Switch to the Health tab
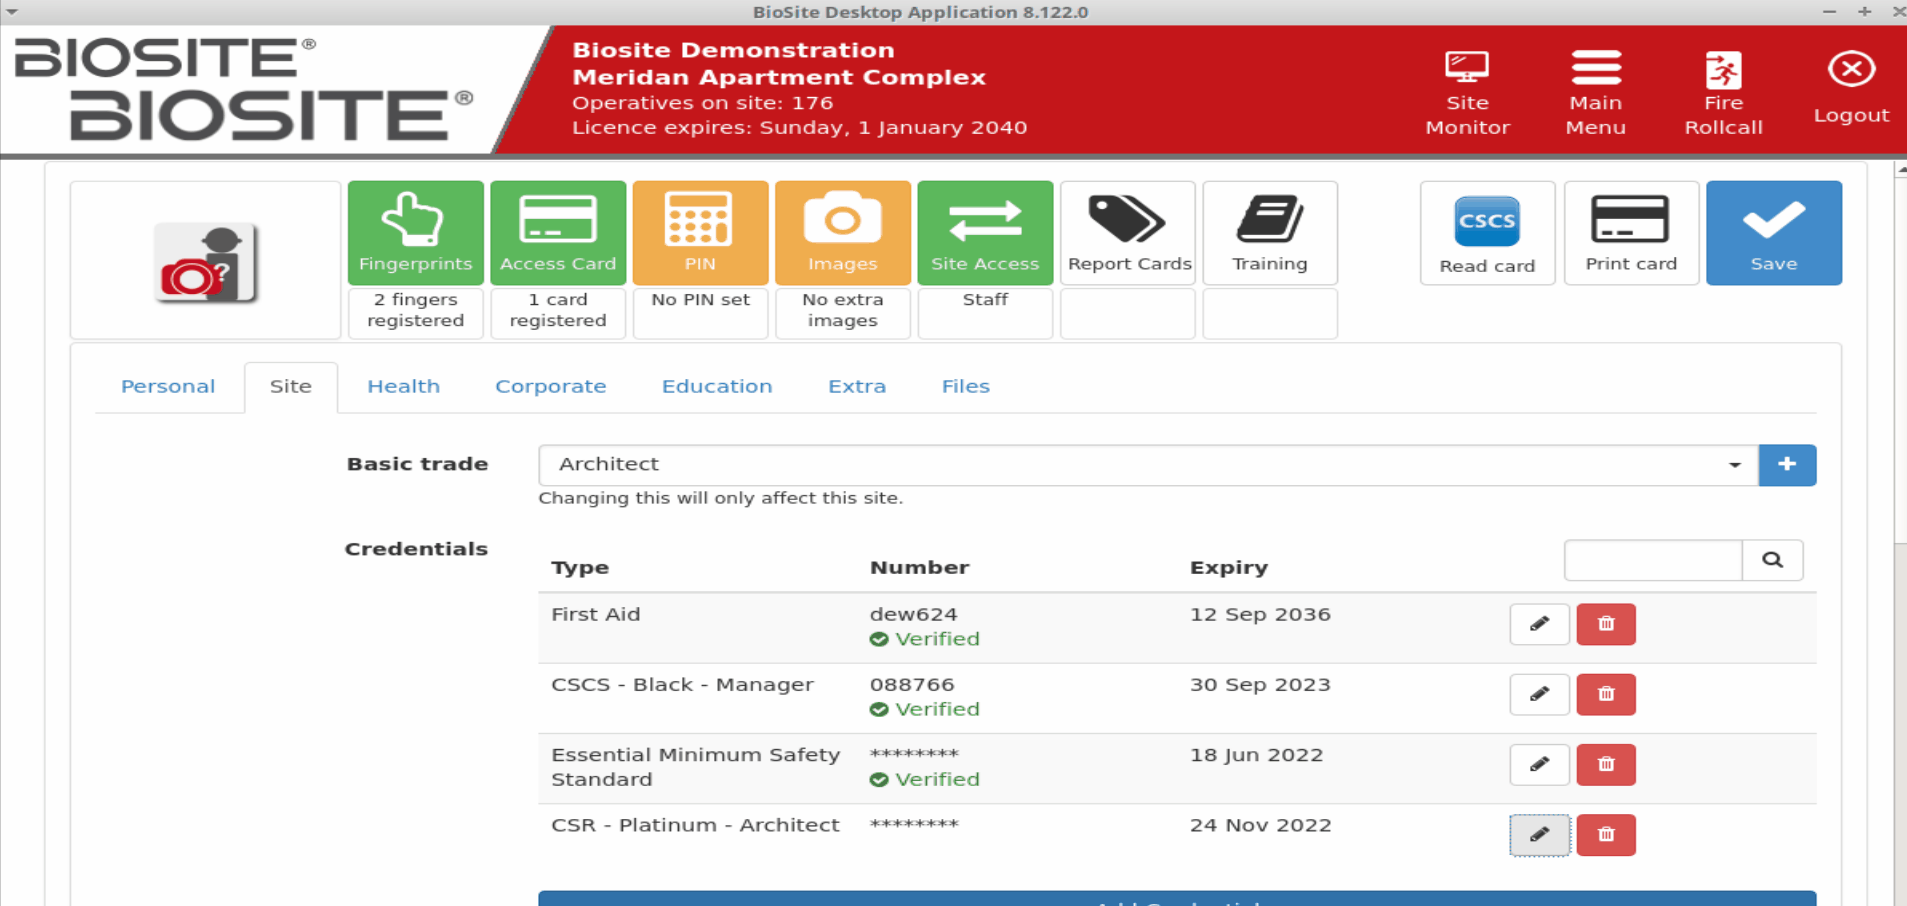Viewport: 1907px width, 906px height. click(403, 386)
